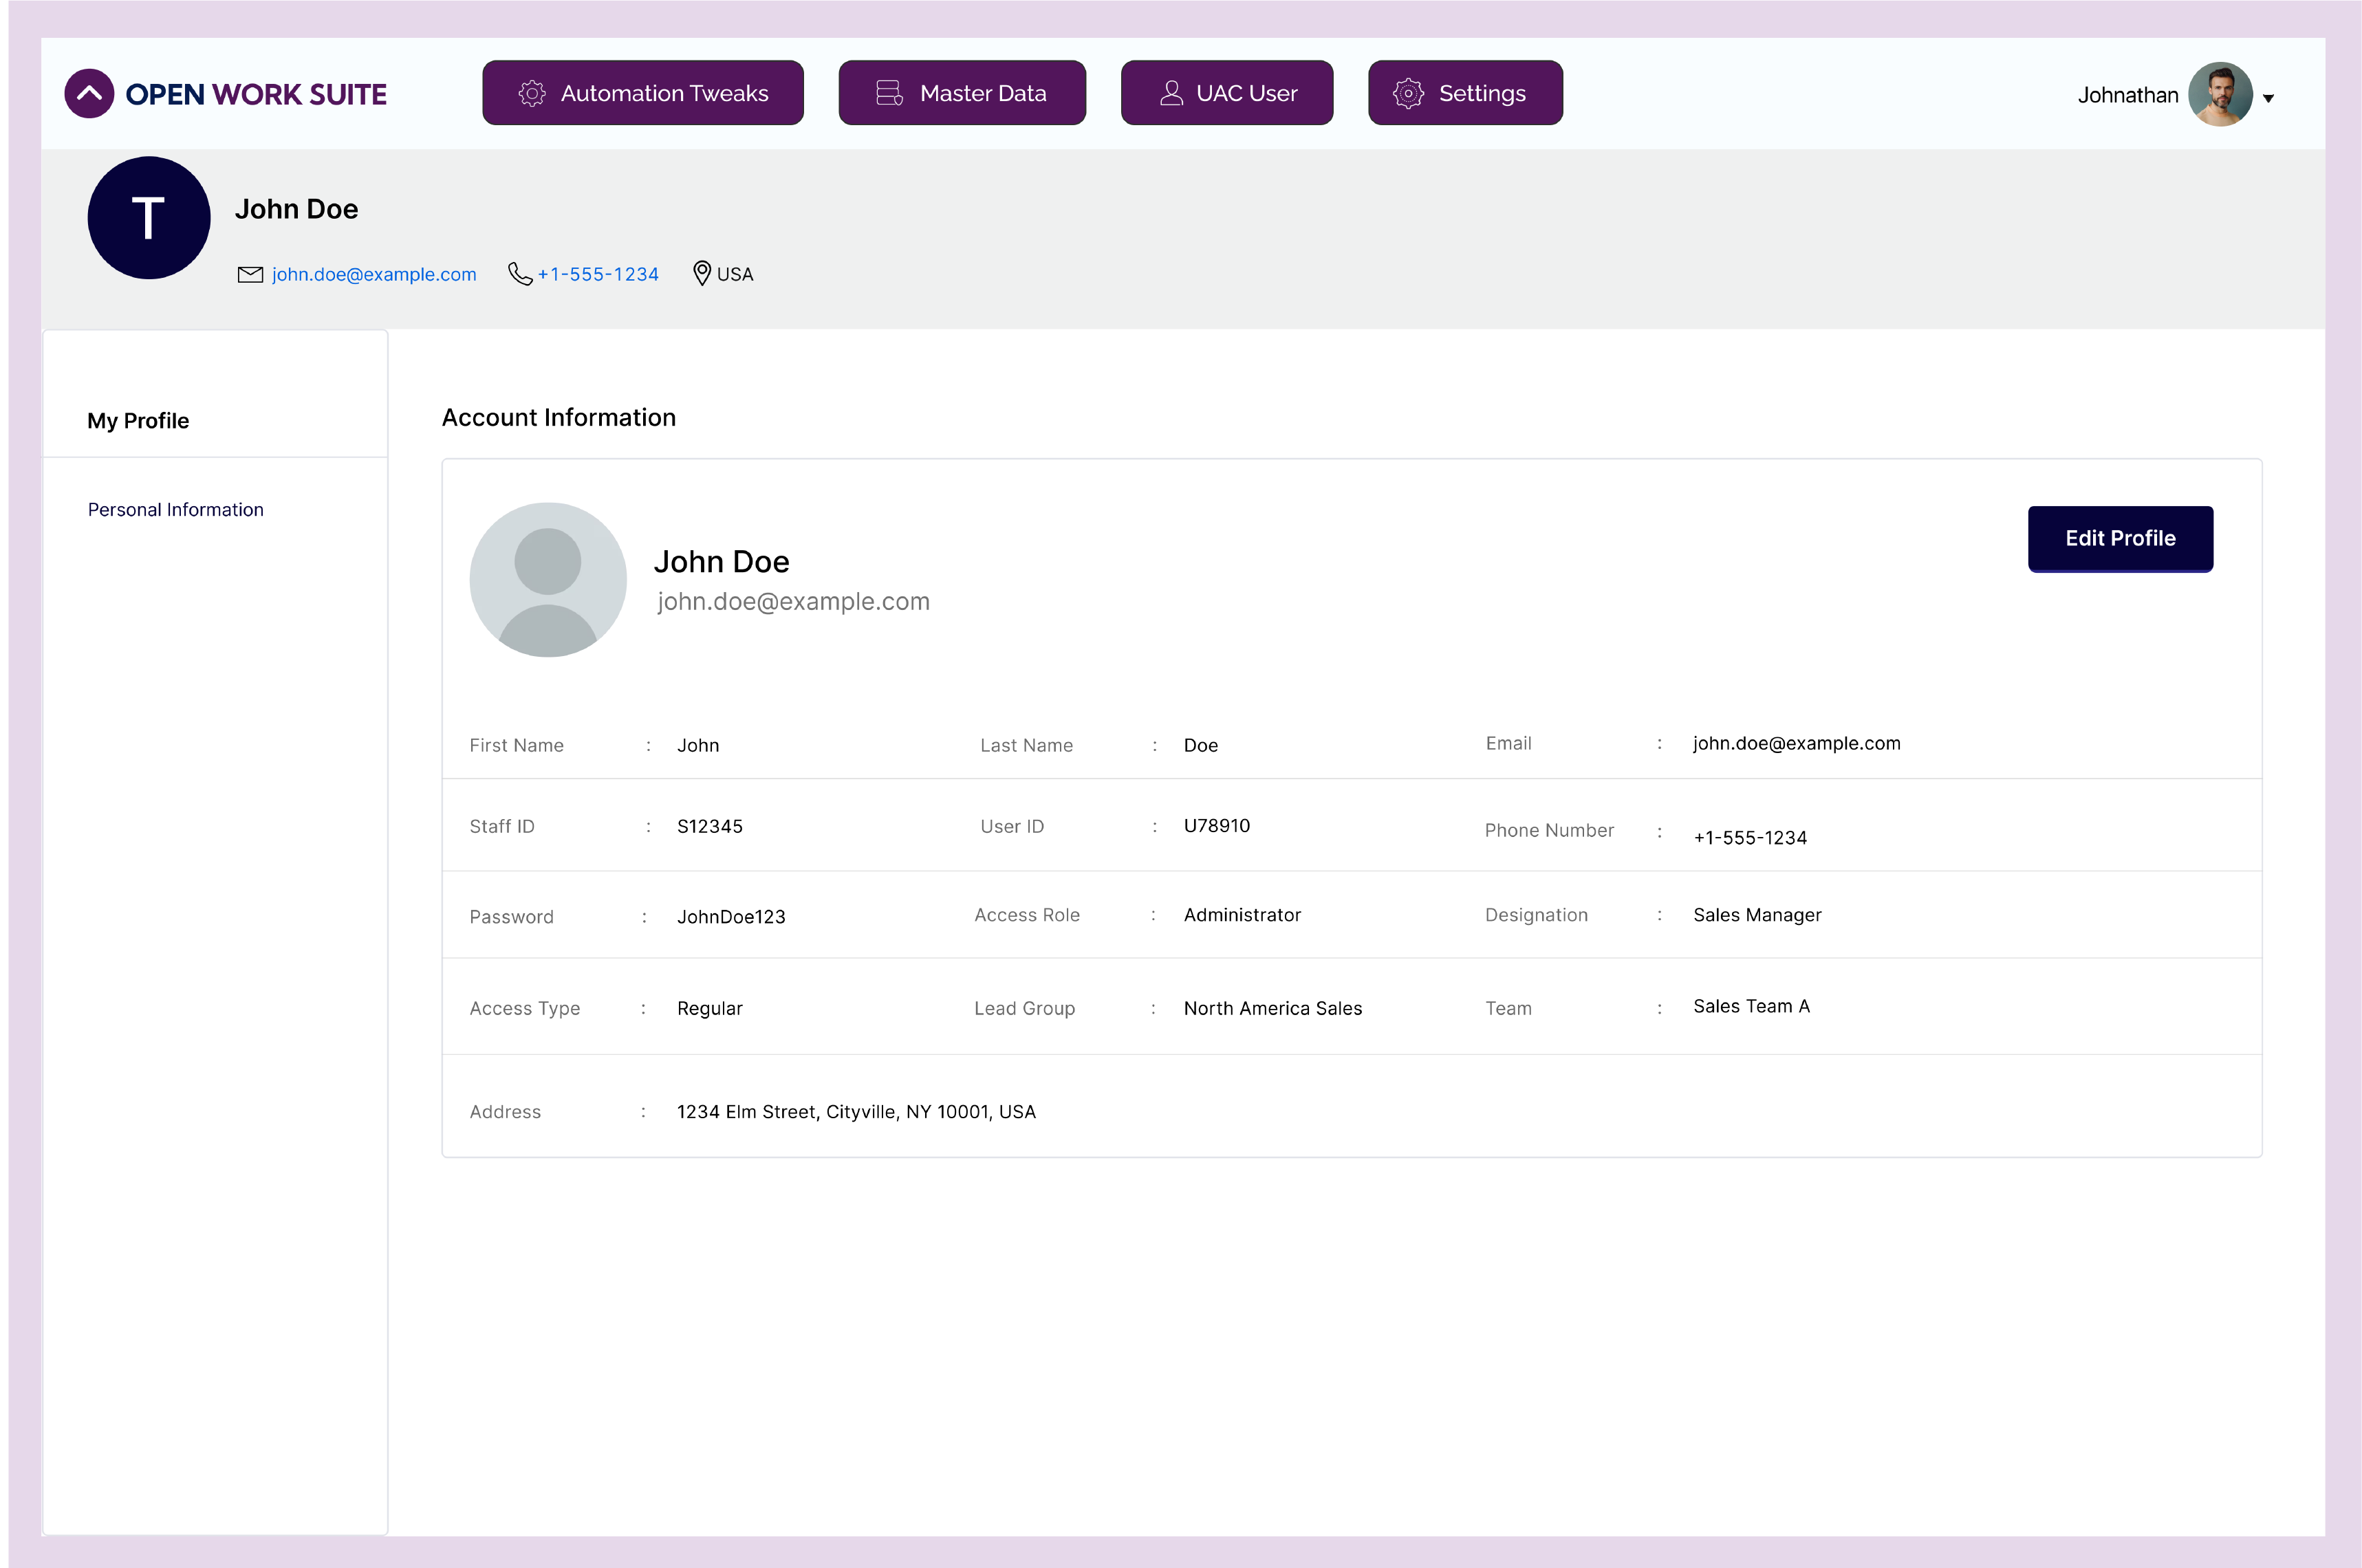Click the envelope icon beside header email
This screenshot has height=1568, width=2362.
250,275
